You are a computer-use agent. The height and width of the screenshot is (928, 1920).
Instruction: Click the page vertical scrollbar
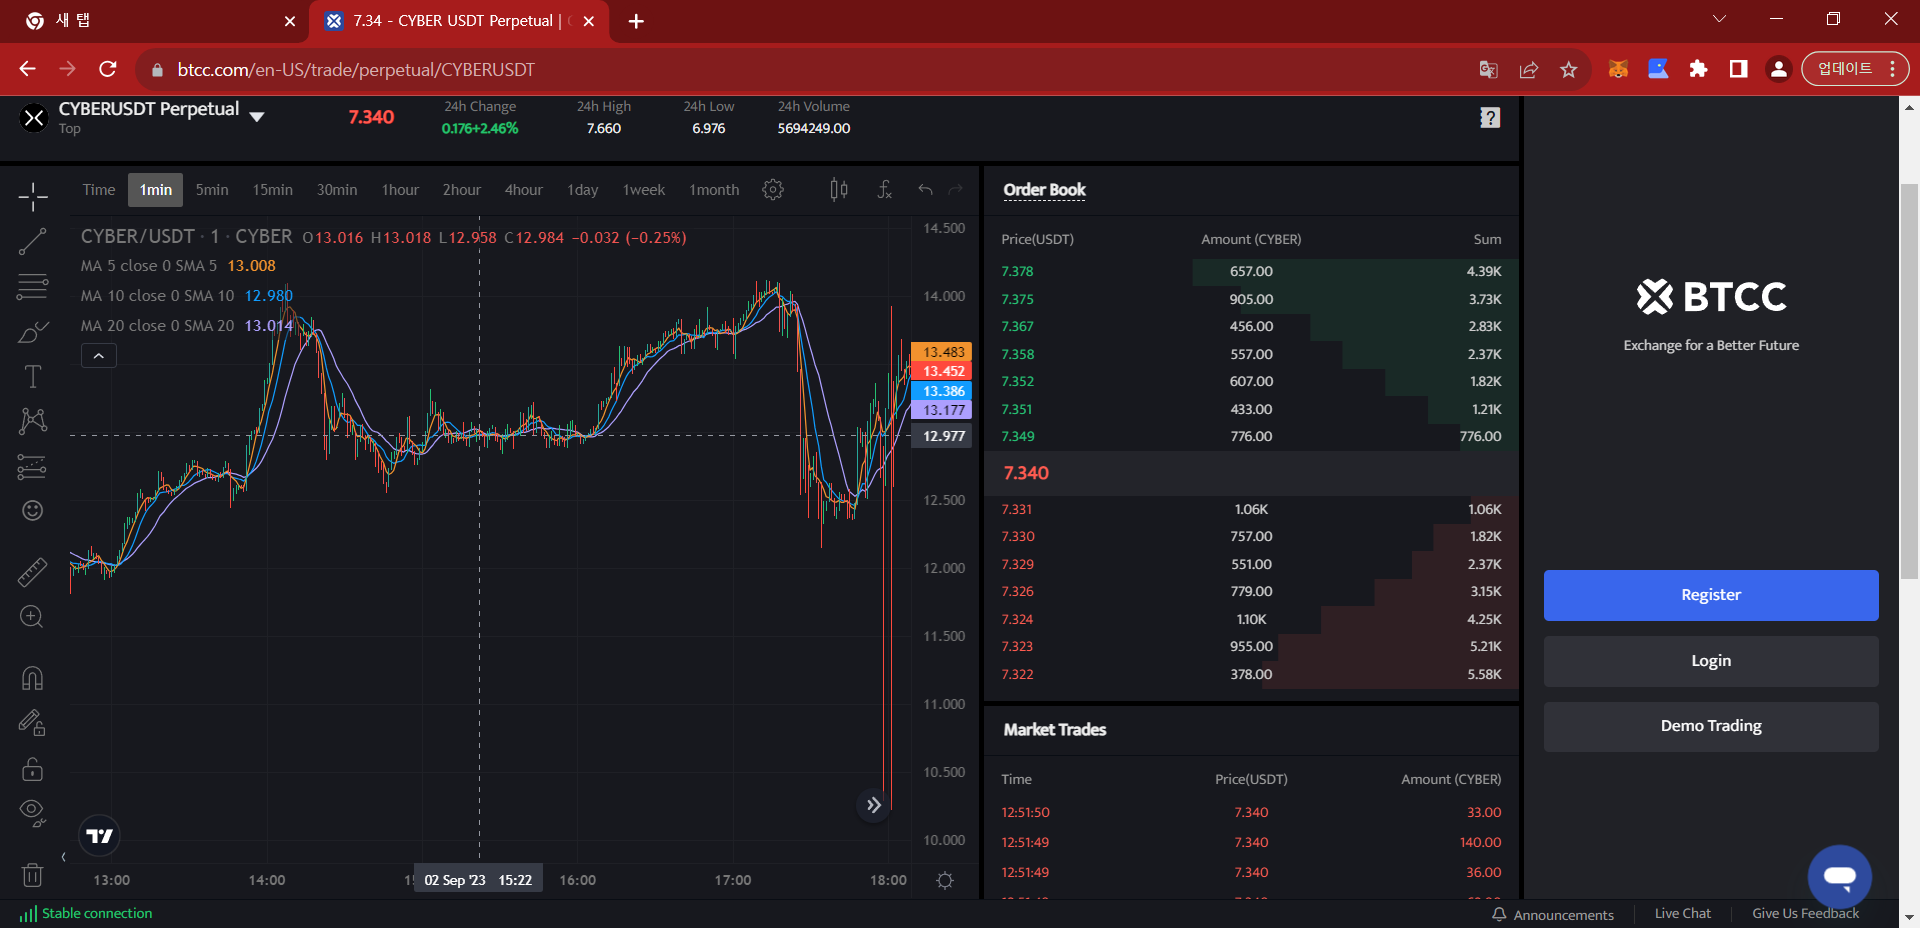1909,380
